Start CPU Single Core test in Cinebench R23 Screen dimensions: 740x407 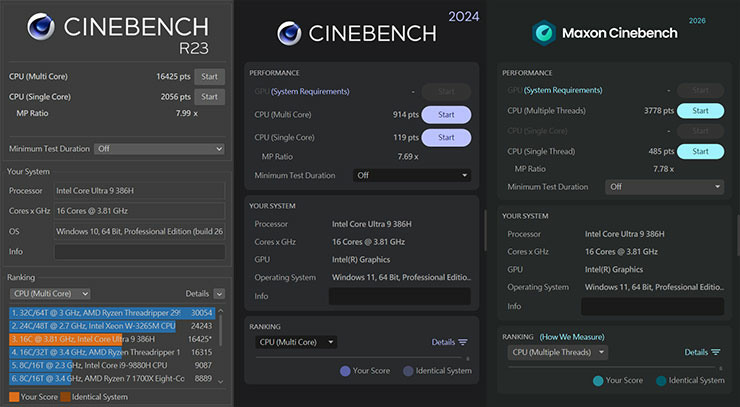click(x=209, y=97)
